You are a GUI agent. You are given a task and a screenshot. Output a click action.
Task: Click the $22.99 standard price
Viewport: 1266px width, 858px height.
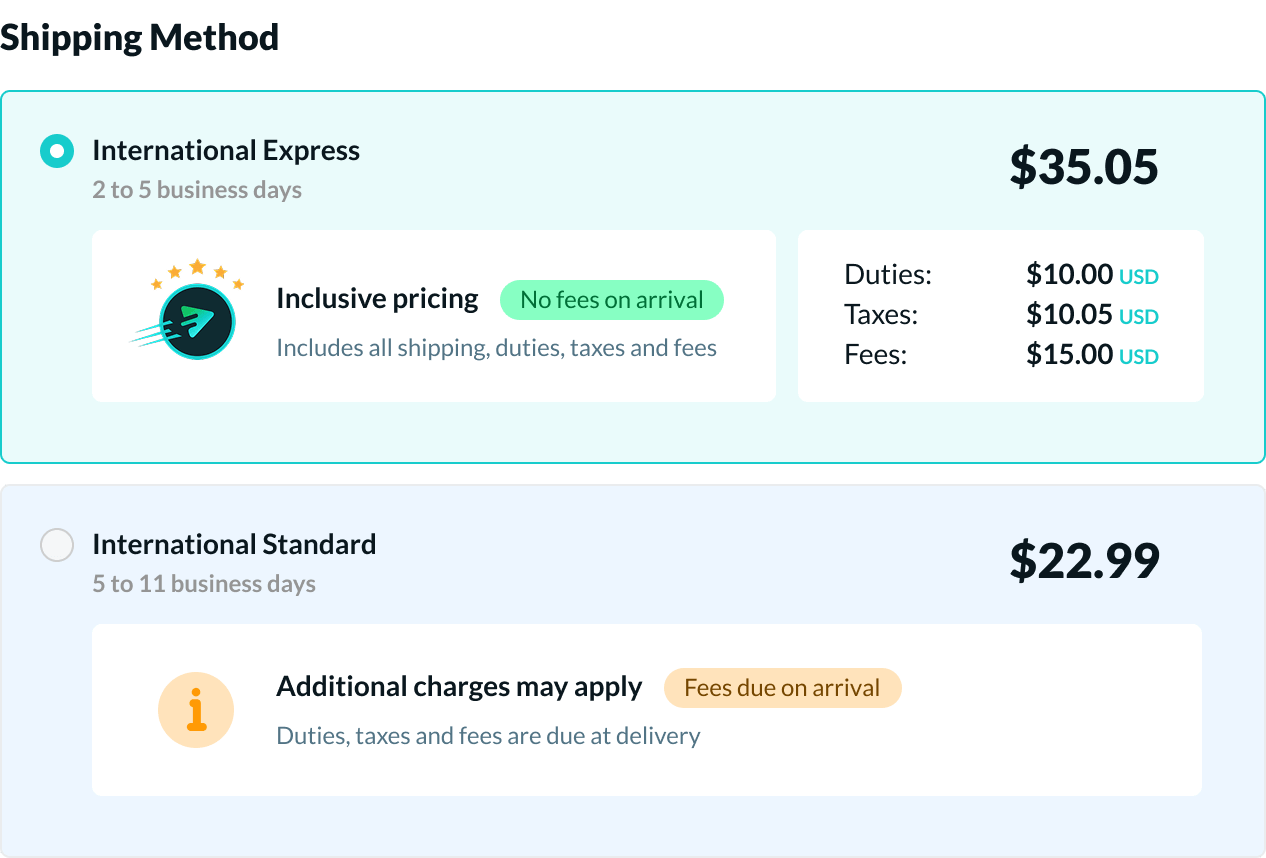click(1084, 561)
